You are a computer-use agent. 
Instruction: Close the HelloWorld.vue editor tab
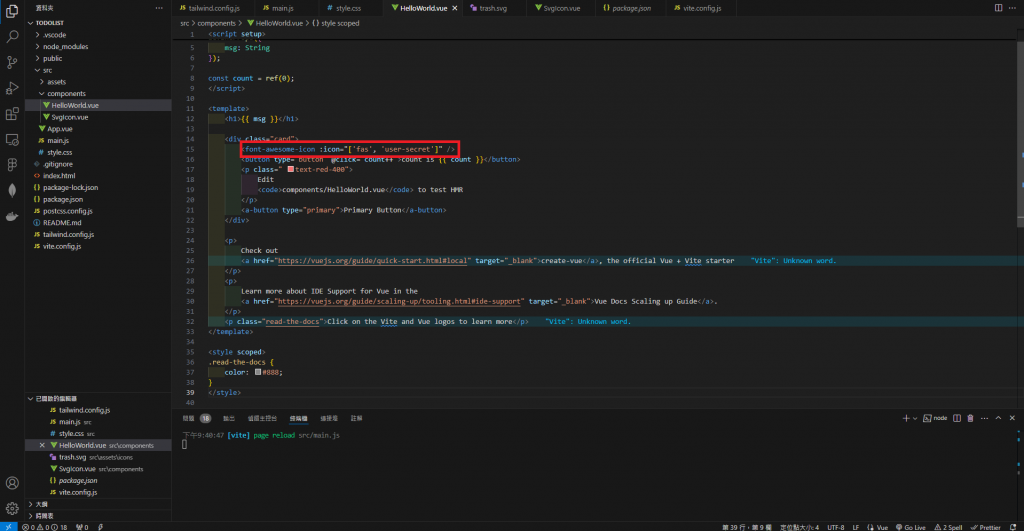pos(455,8)
